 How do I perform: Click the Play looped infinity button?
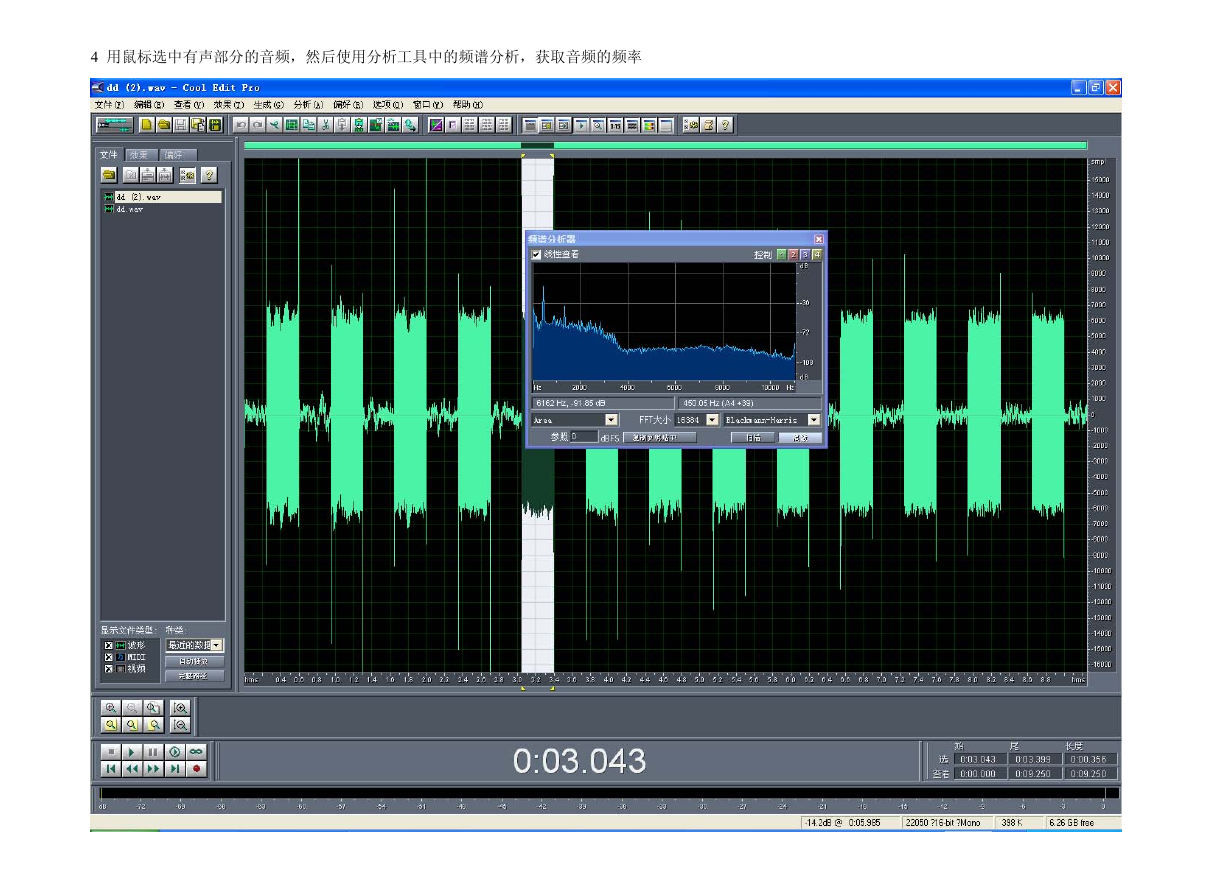[196, 752]
